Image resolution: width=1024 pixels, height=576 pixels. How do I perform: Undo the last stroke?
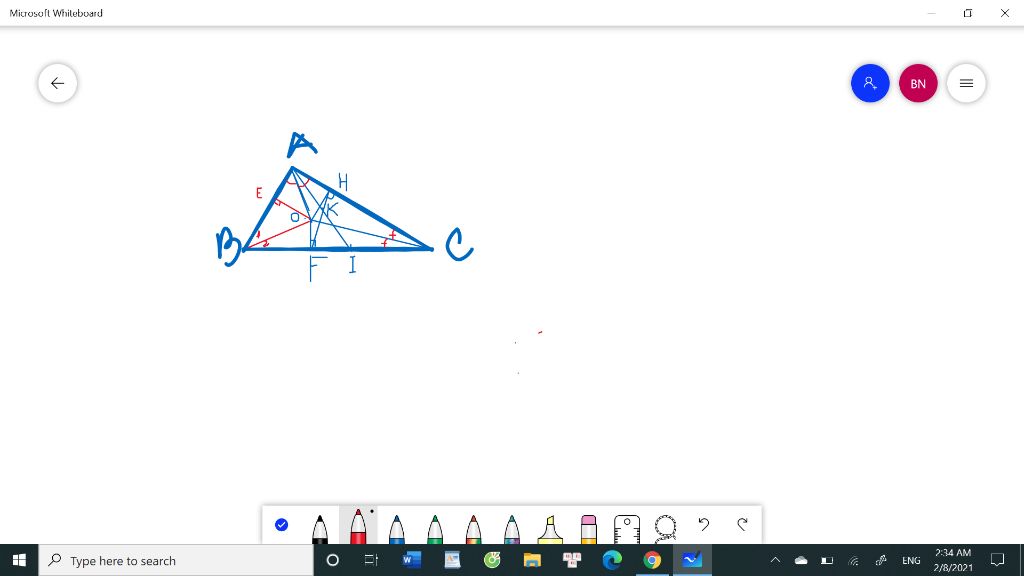[703, 524]
